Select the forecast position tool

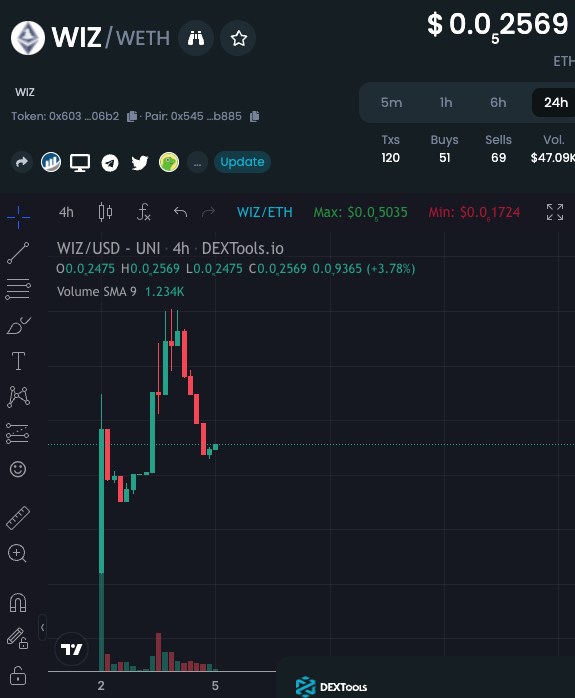(x=18, y=433)
